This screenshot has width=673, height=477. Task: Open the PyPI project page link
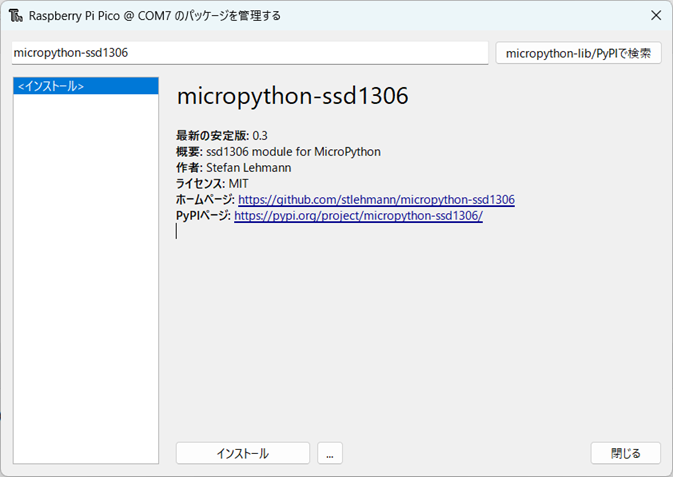coord(358,216)
